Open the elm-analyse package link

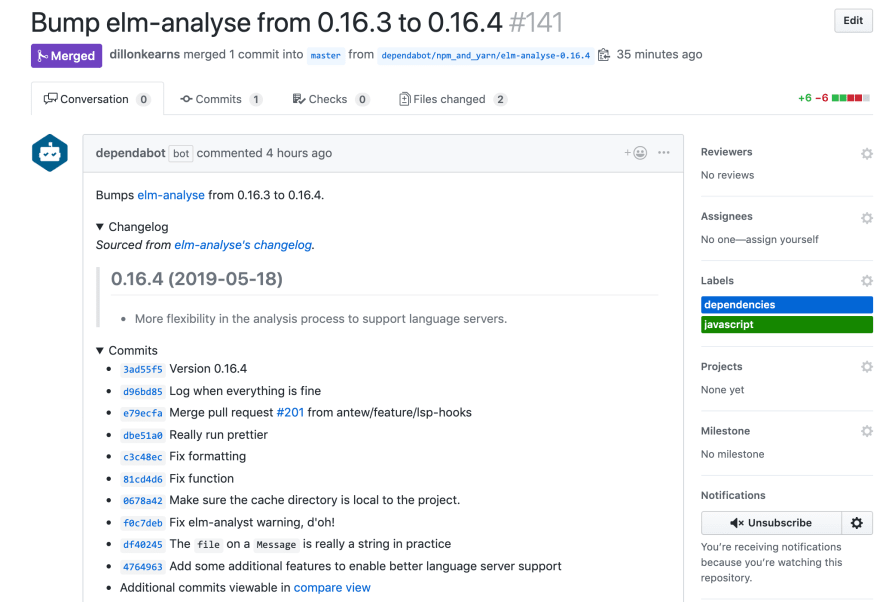pos(171,195)
